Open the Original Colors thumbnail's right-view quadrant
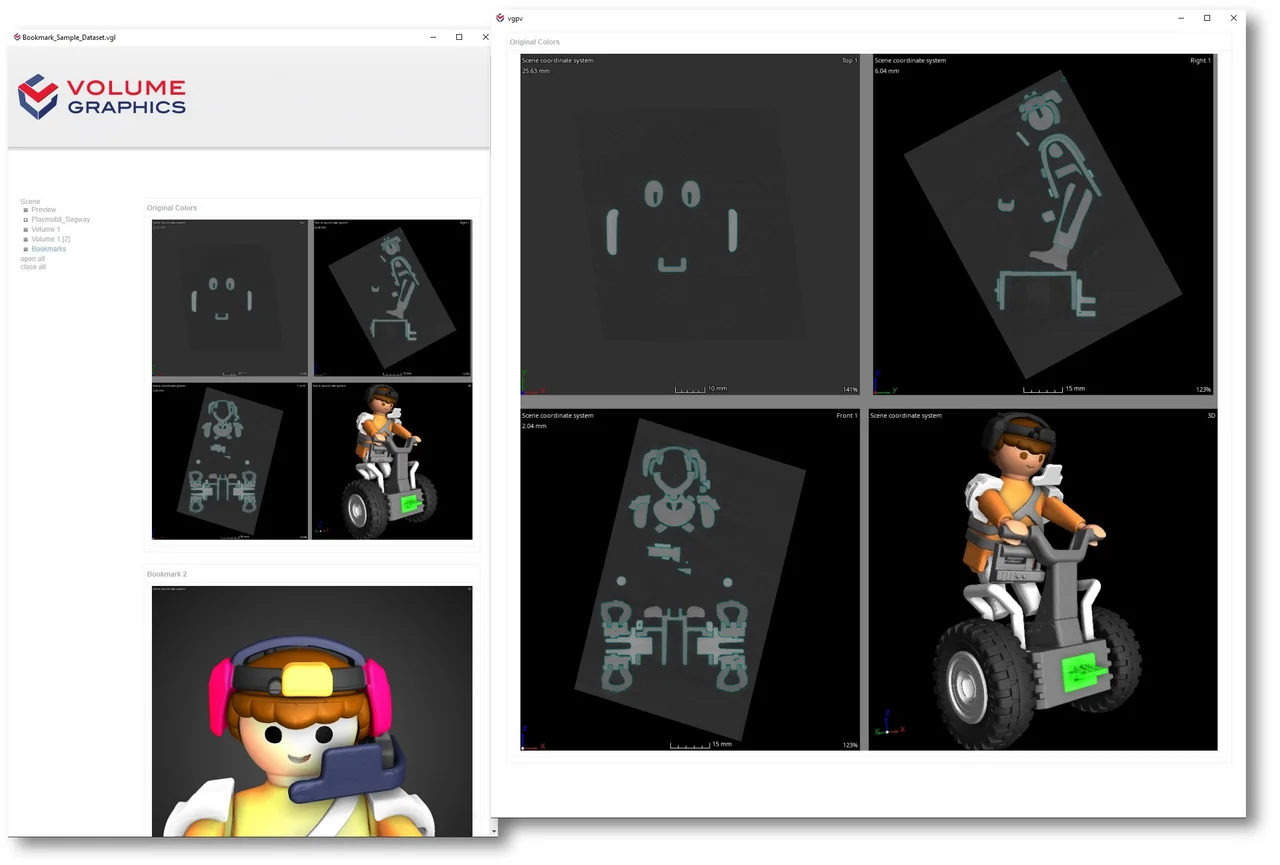 [392, 298]
